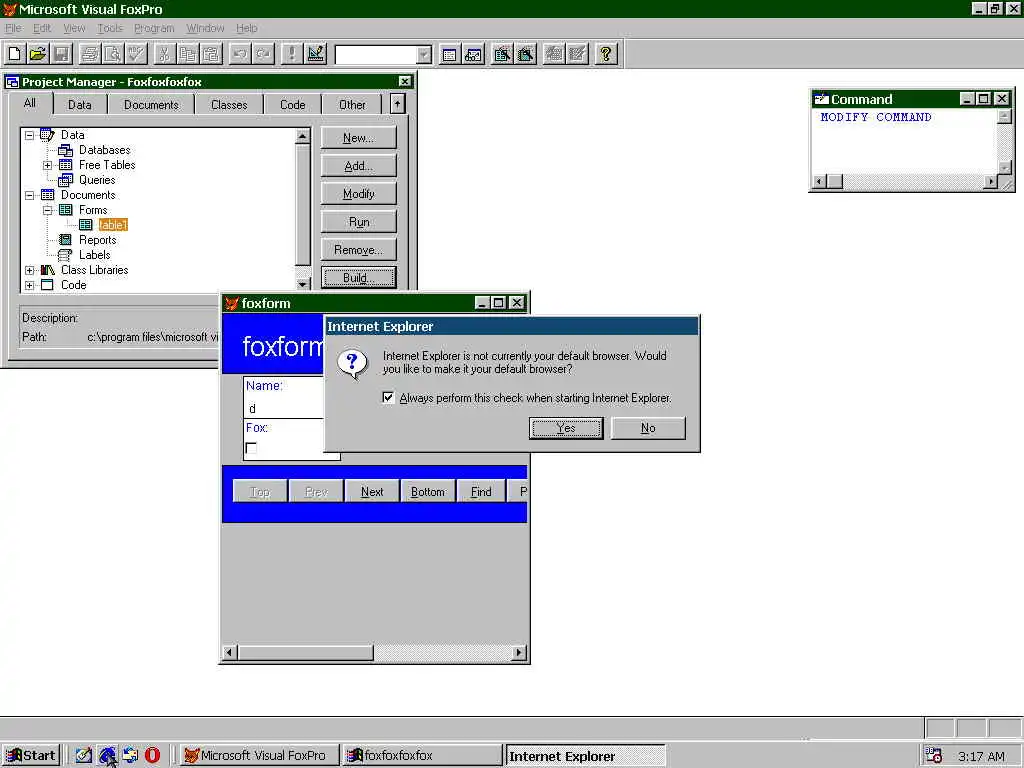Click the Command window horizontal scrollbar thumb
Image resolution: width=1024 pixels, height=768 pixels.
pos(835,181)
